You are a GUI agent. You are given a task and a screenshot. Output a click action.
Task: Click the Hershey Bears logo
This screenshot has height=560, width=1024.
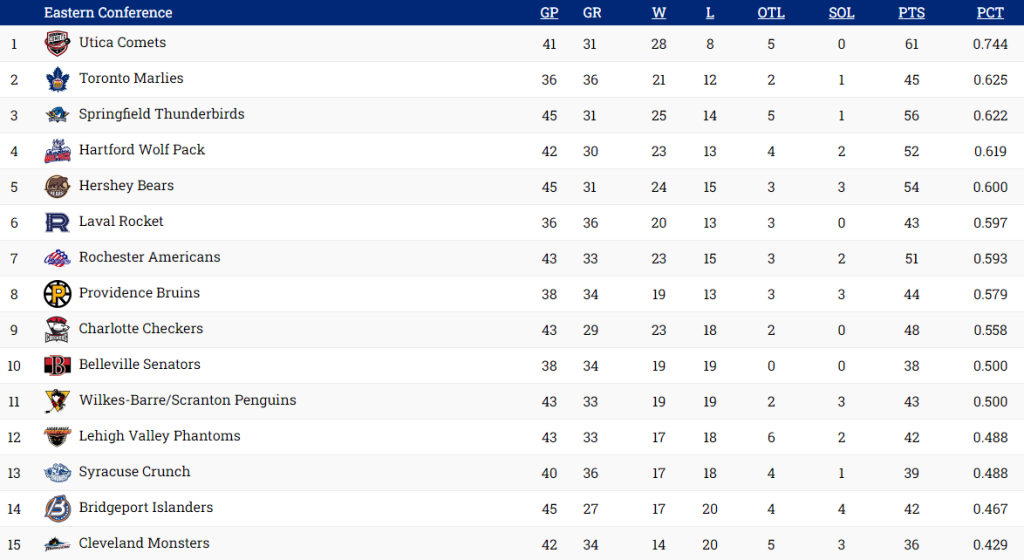coord(57,187)
